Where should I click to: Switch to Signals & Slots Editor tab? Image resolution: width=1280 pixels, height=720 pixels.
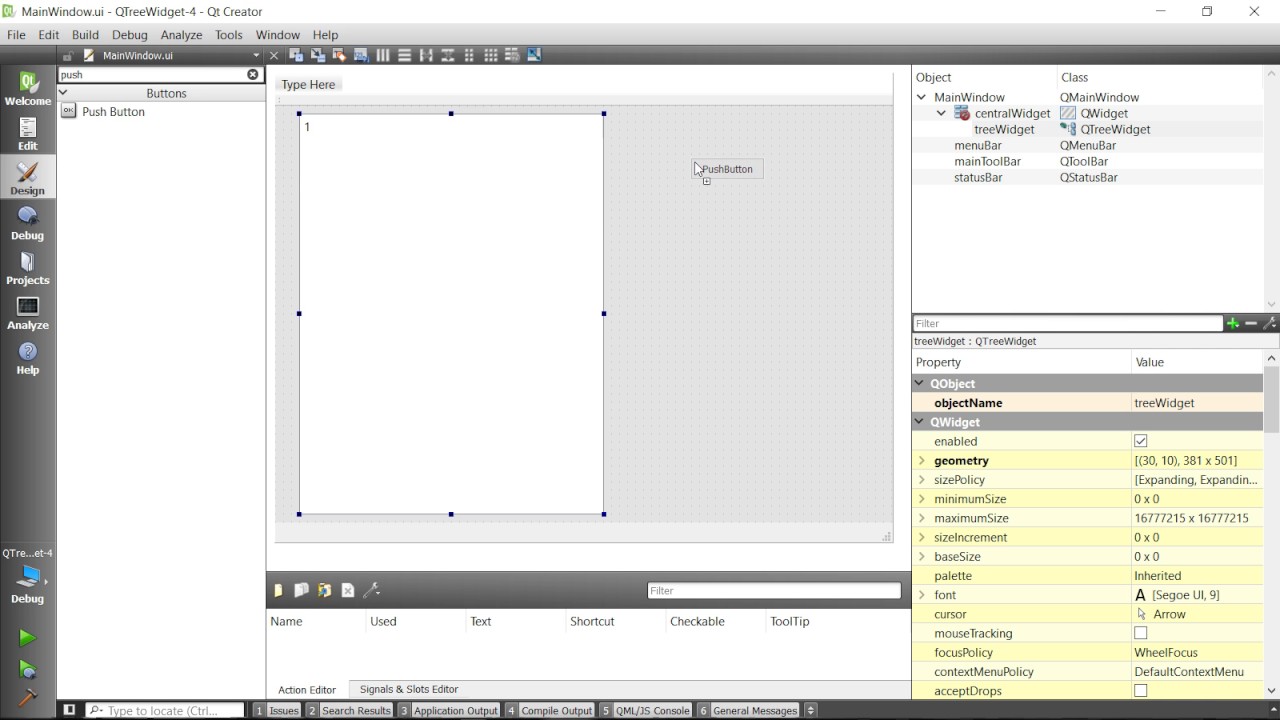click(409, 689)
